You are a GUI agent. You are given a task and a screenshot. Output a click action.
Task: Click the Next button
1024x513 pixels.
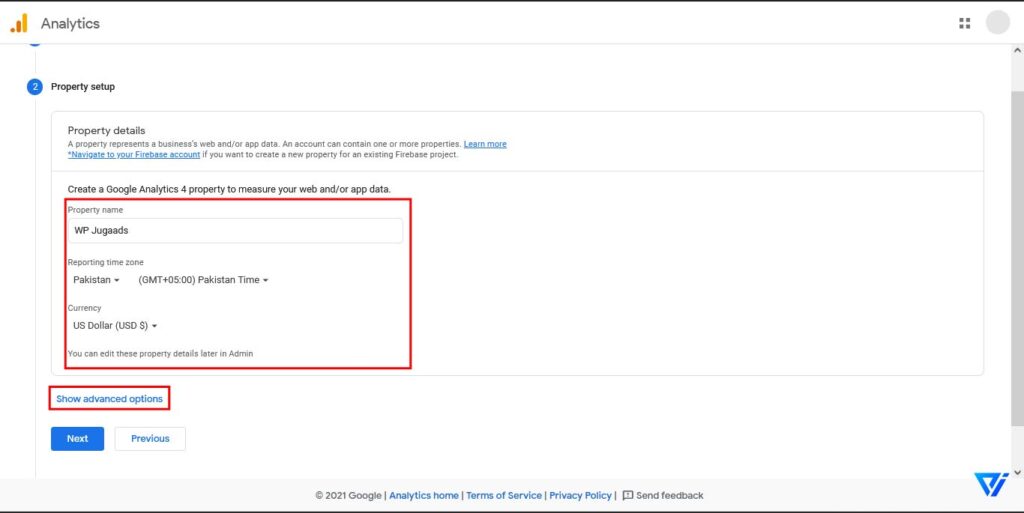click(x=77, y=439)
